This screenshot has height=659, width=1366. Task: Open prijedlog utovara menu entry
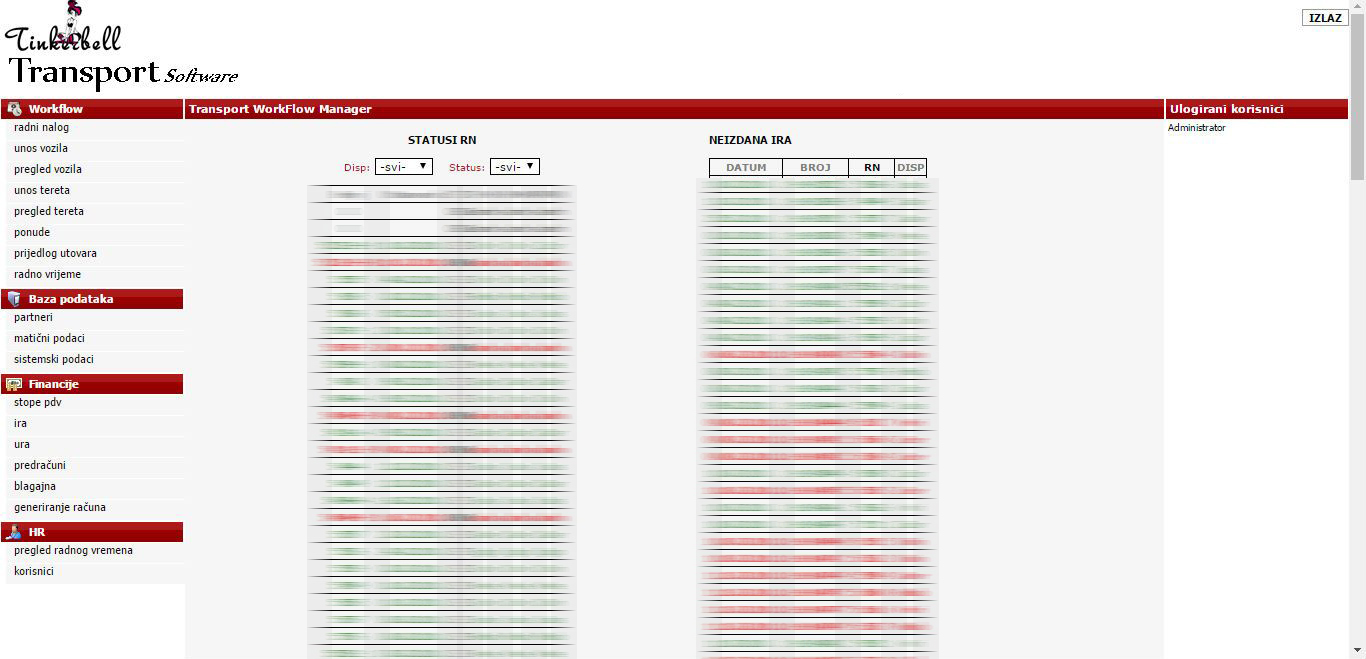(x=55, y=254)
